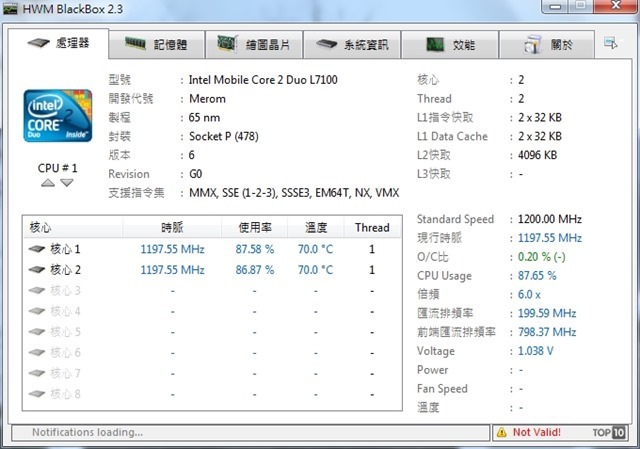Viewport: 640px width, 449px height.
Task: Select the 系統資訊 tab
Action: click(352, 44)
